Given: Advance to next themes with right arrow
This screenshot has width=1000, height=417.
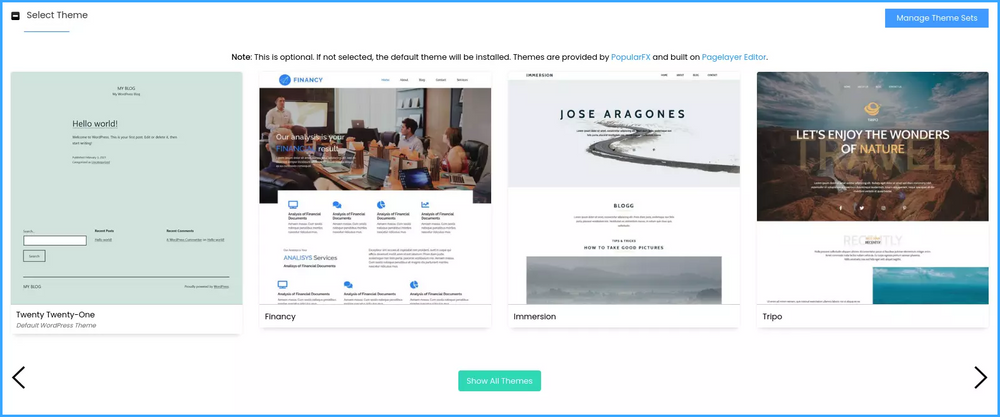Looking at the screenshot, I should click(980, 377).
